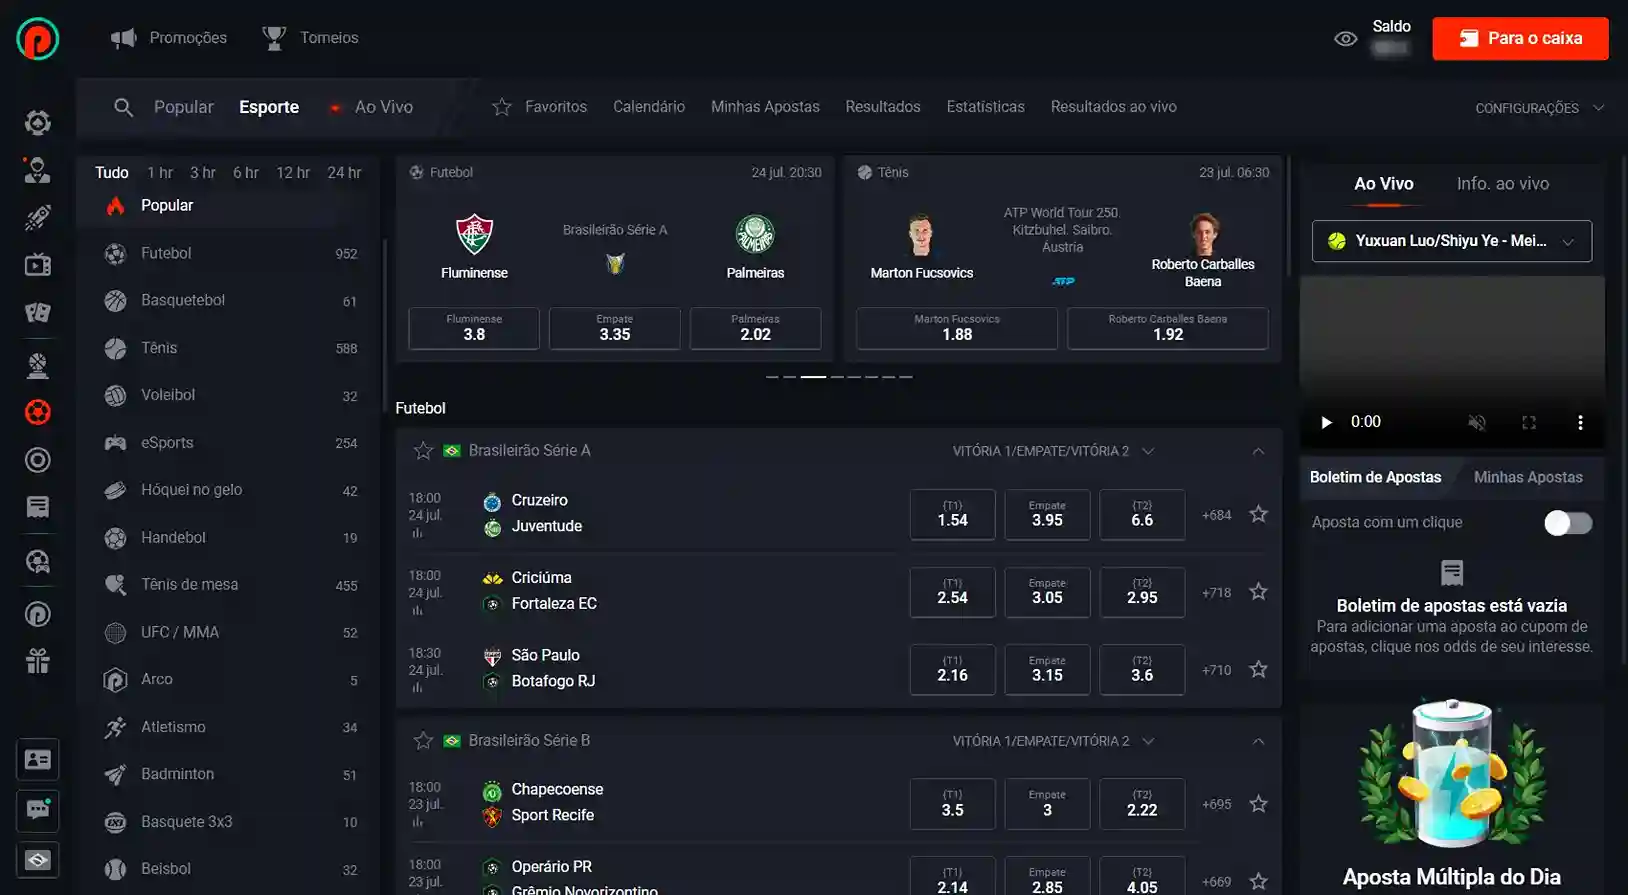The width and height of the screenshot is (1628, 895).
Task: Click the site logo icon
Action: (38, 38)
